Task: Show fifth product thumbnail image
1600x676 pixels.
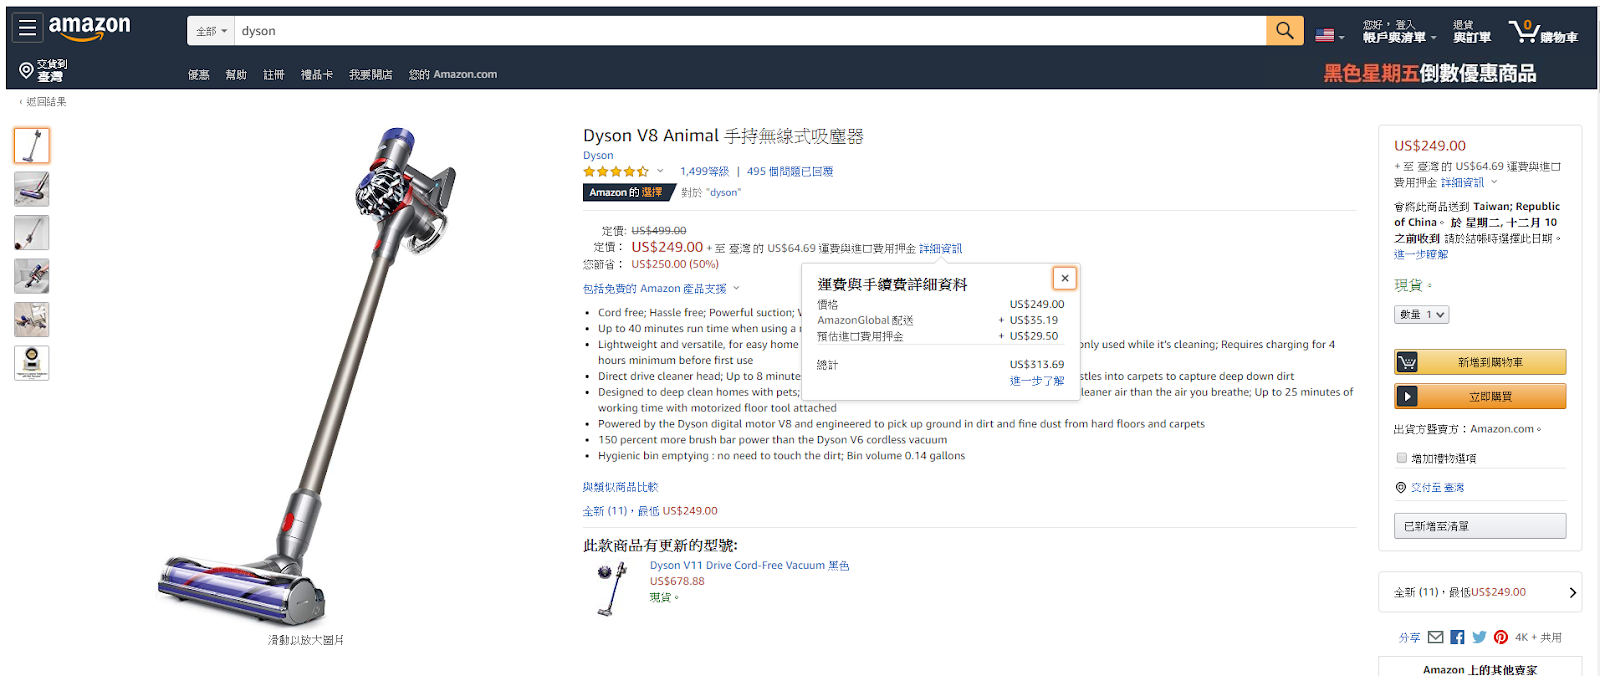Action: point(32,320)
